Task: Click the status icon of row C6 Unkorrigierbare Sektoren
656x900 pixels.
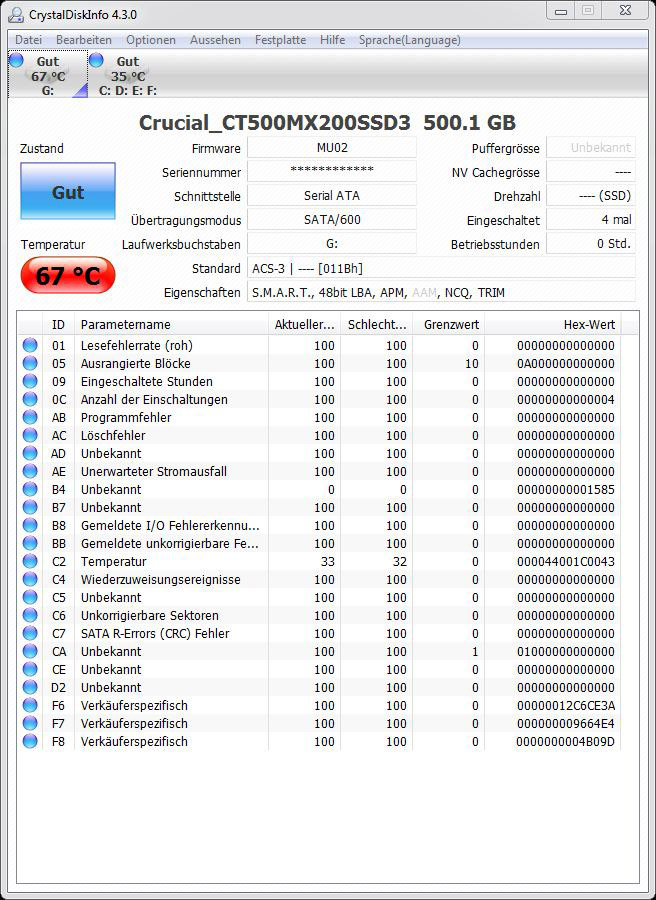Action: coord(30,615)
